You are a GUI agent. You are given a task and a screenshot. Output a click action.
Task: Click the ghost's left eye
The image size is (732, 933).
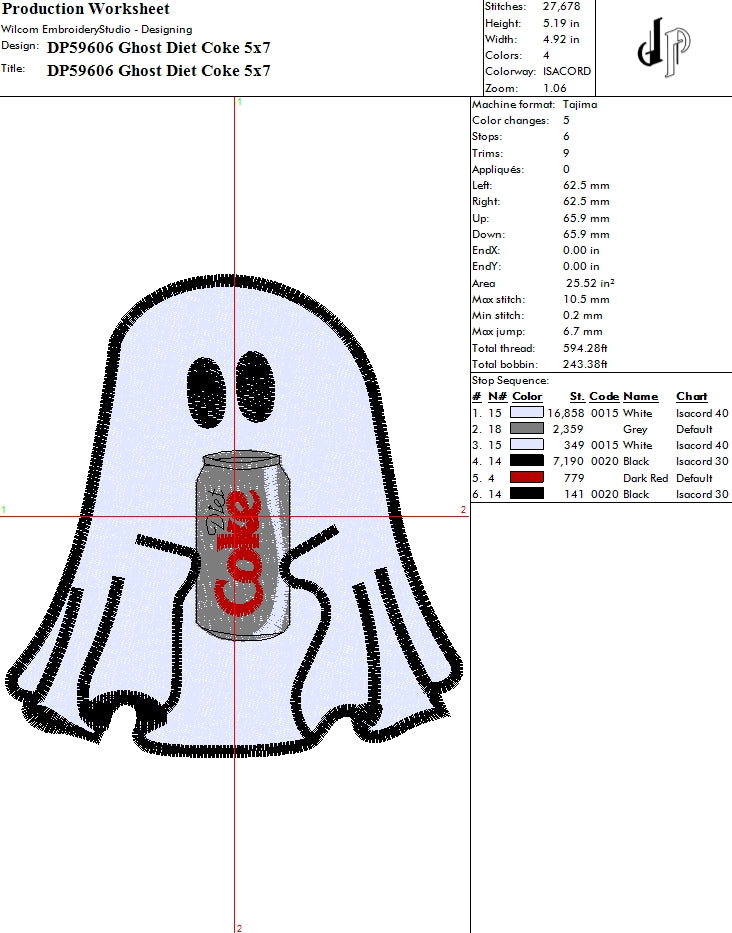(207, 393)
